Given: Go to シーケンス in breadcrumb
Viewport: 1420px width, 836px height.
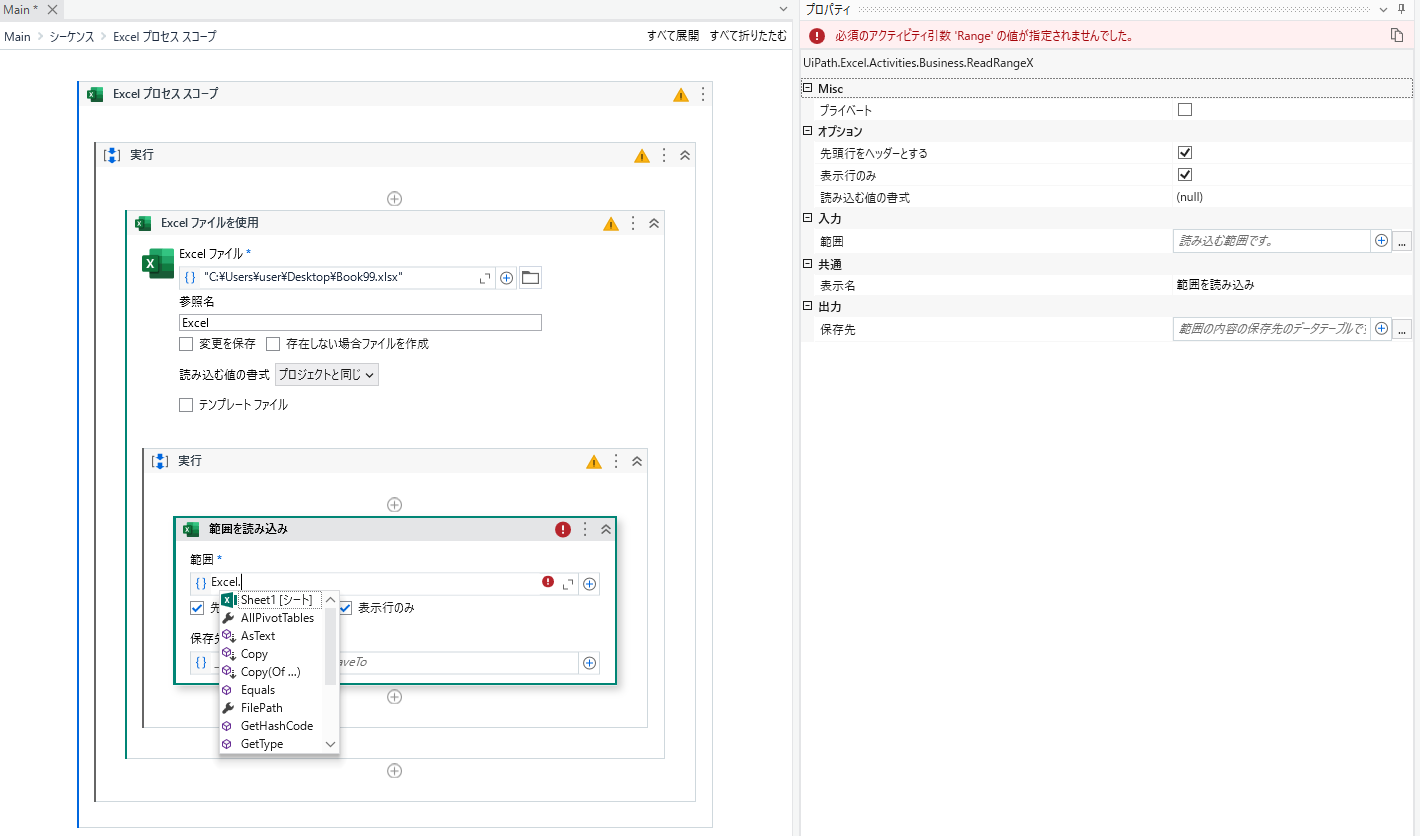Looking at the screenshot, I should click(72, 36).
